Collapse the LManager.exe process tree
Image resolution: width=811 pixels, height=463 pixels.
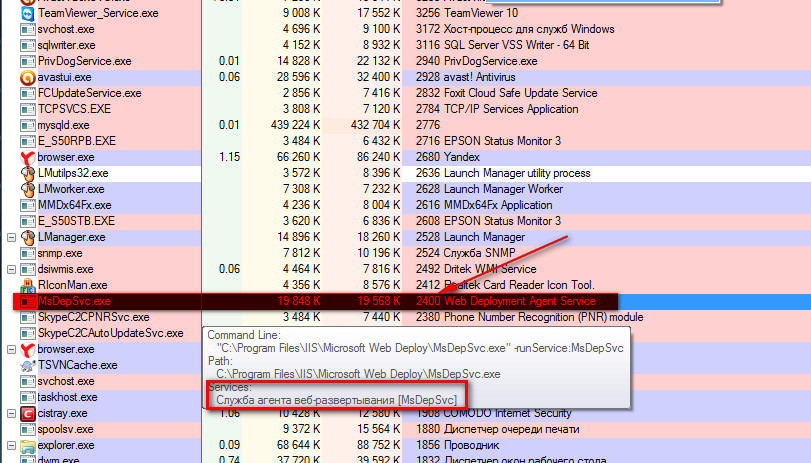point(11,237)
